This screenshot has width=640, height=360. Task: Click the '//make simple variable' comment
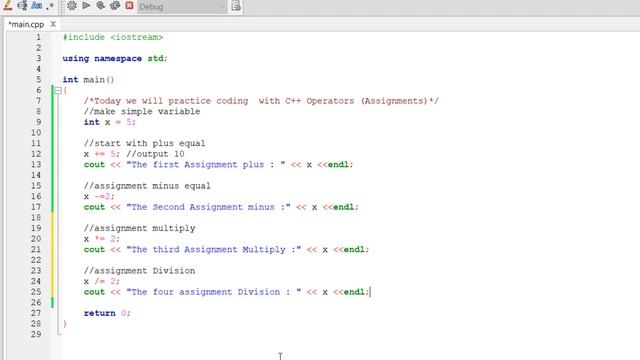(x=142, y=111)
